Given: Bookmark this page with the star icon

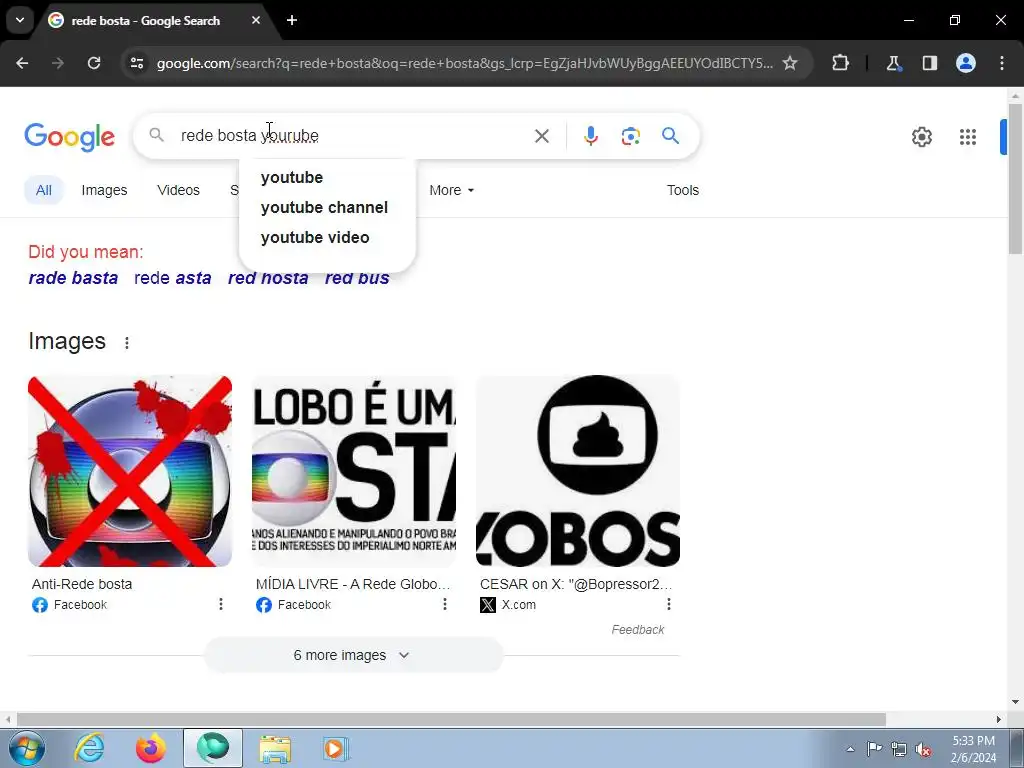Looking at the screenshot, I should 790,63.
